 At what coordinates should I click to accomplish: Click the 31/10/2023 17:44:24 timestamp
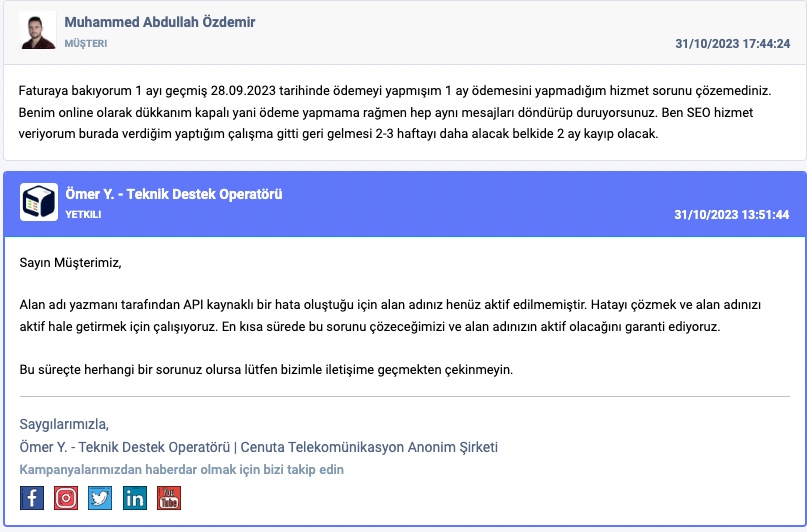[x=732, y=44]
